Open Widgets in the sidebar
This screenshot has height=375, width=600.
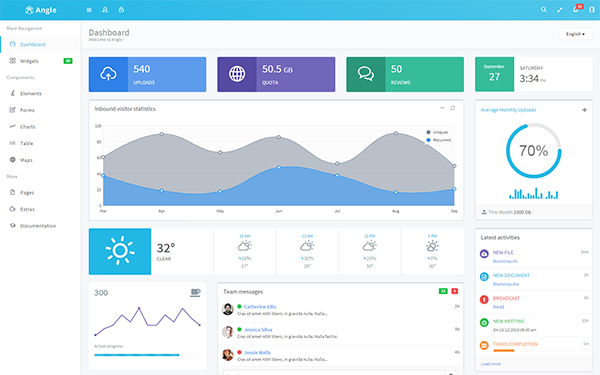(40, 61)
